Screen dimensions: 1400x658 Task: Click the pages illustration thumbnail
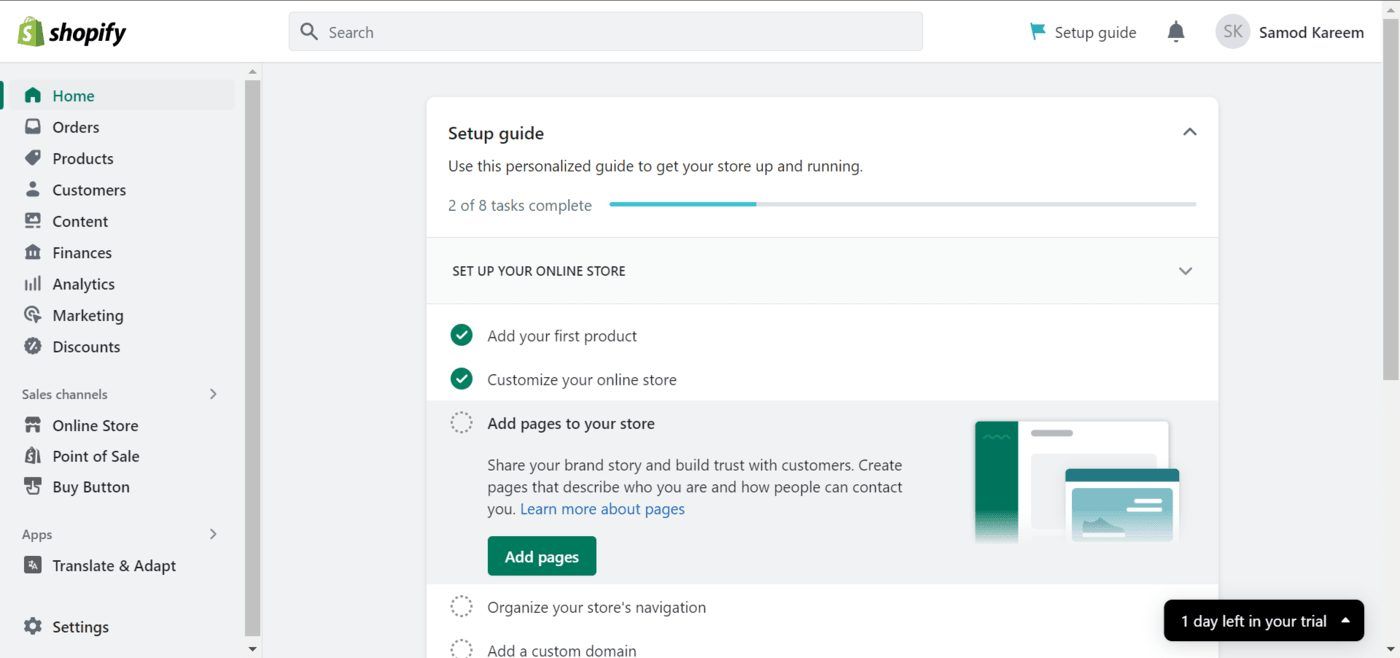click(1077, 482)
